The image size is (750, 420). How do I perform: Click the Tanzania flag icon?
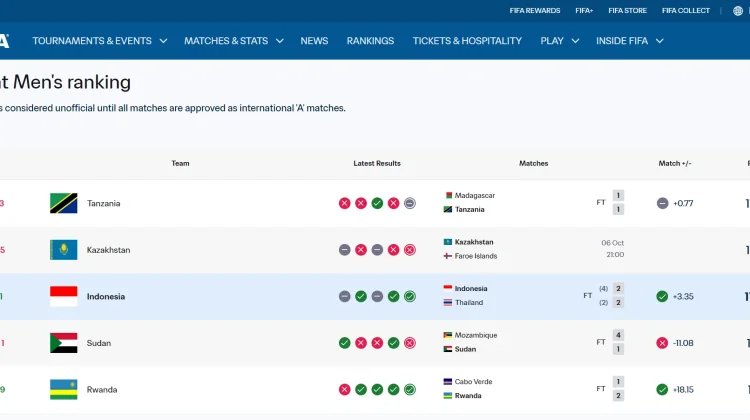pyautogui.click(x=64, y=203)
